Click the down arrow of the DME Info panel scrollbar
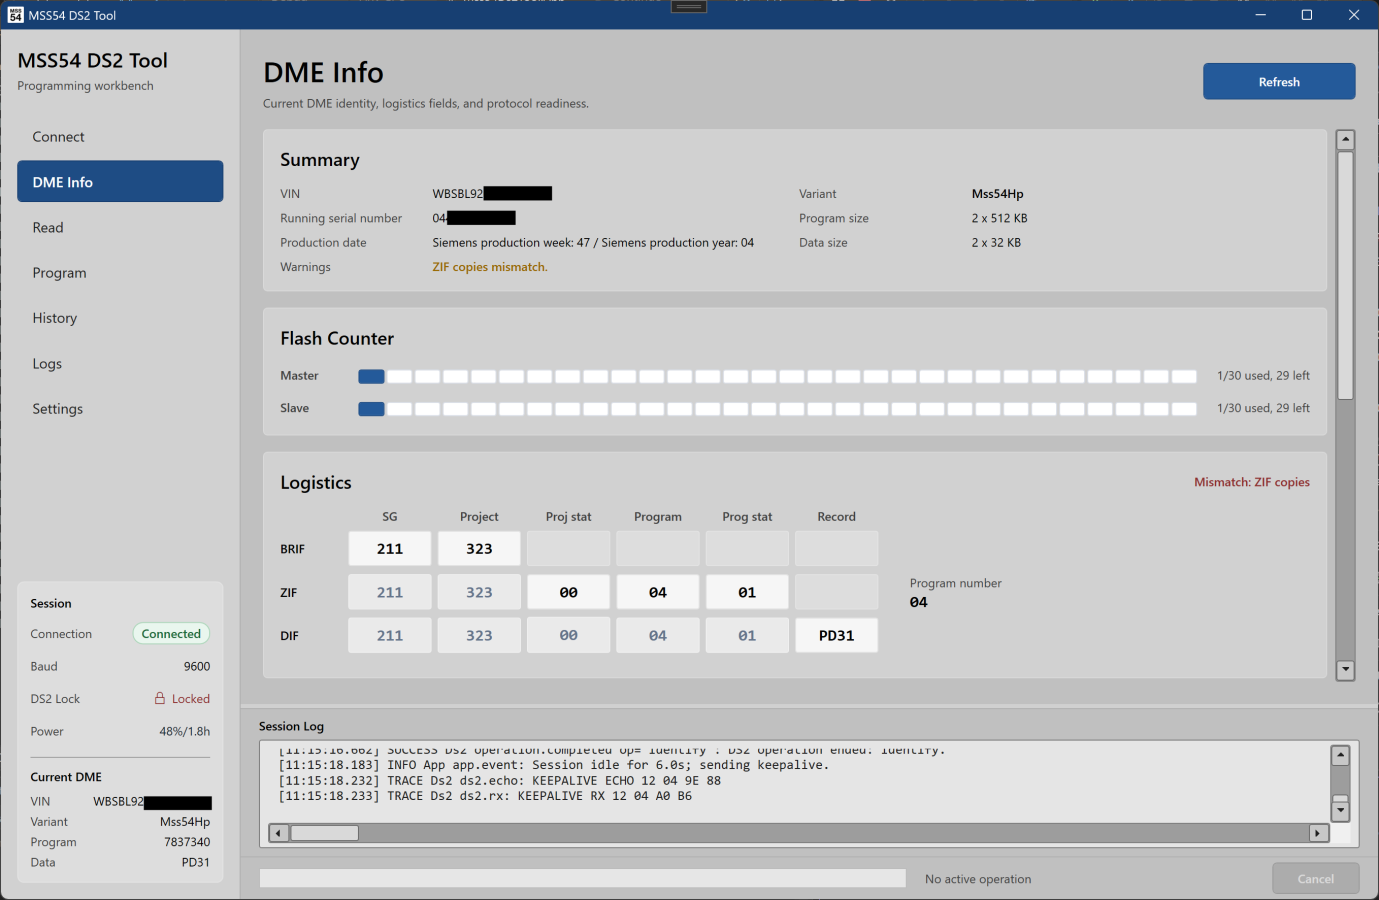Viewport: 1379px width, 900px height. click(x=1345, y=670)
